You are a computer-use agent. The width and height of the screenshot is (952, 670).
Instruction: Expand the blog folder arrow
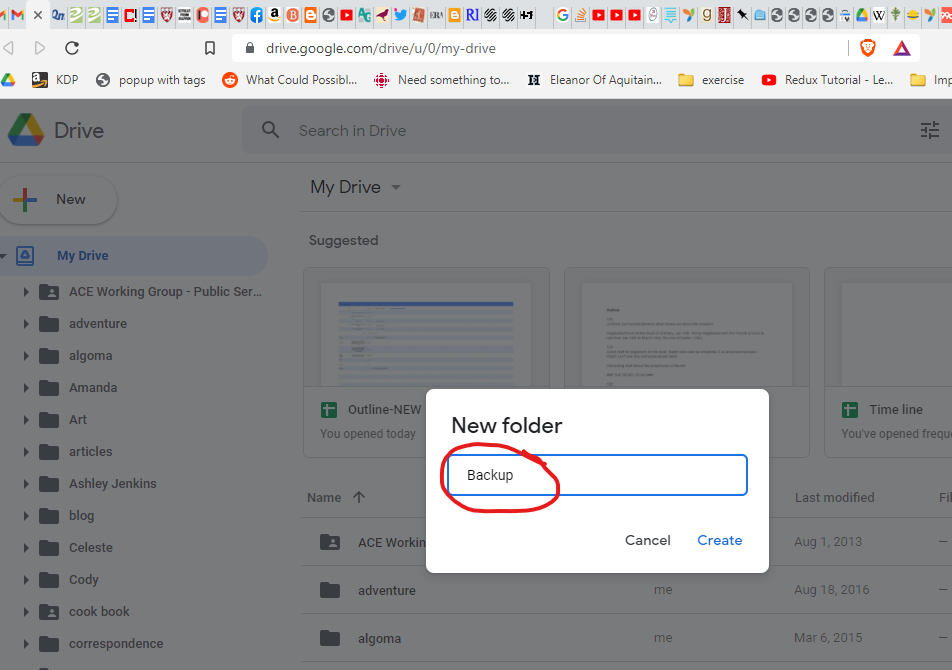tap(26, 516)
